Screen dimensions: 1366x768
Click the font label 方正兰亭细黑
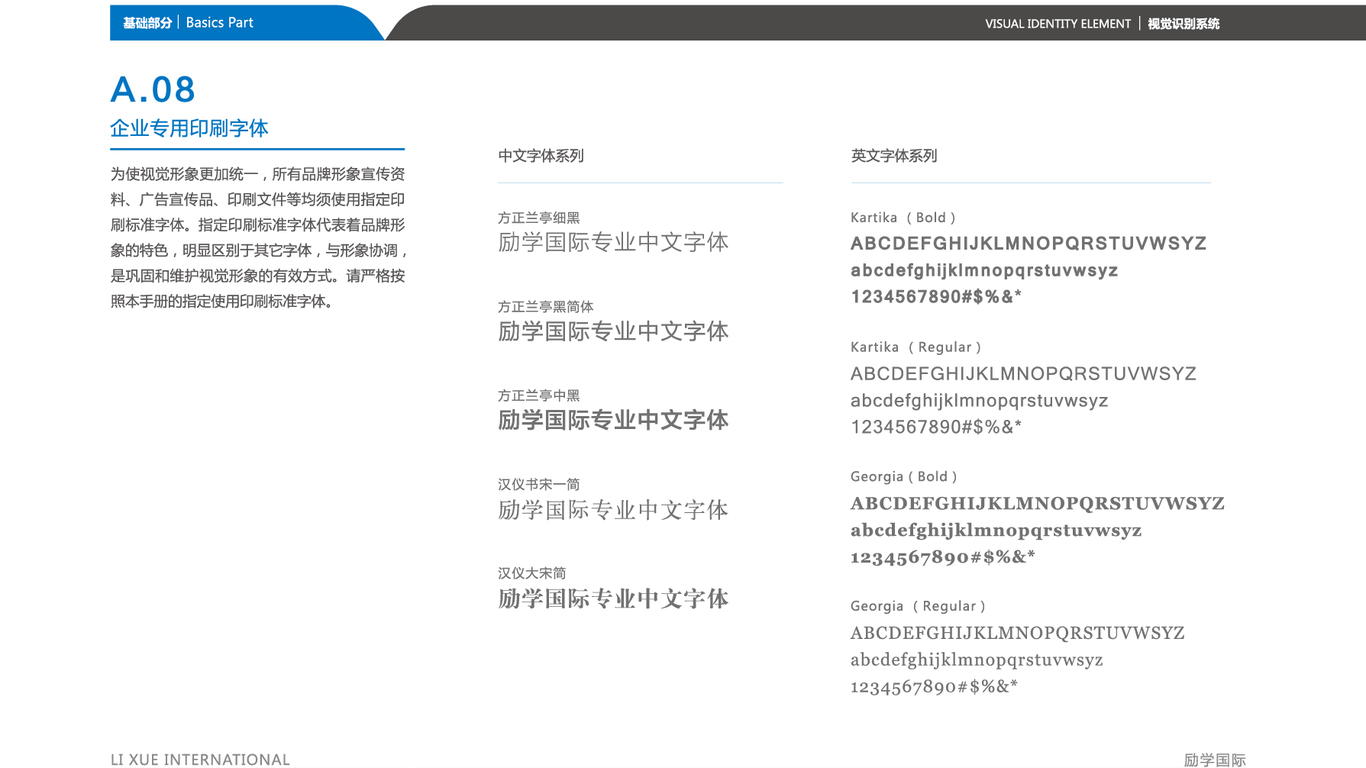point(539,218)
